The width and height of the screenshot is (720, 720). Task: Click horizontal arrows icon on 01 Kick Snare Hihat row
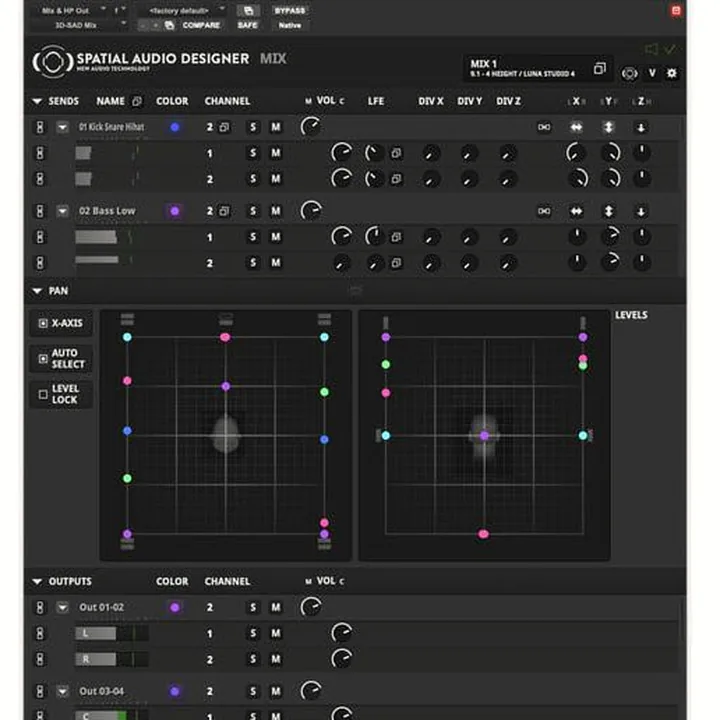[576, 127]
